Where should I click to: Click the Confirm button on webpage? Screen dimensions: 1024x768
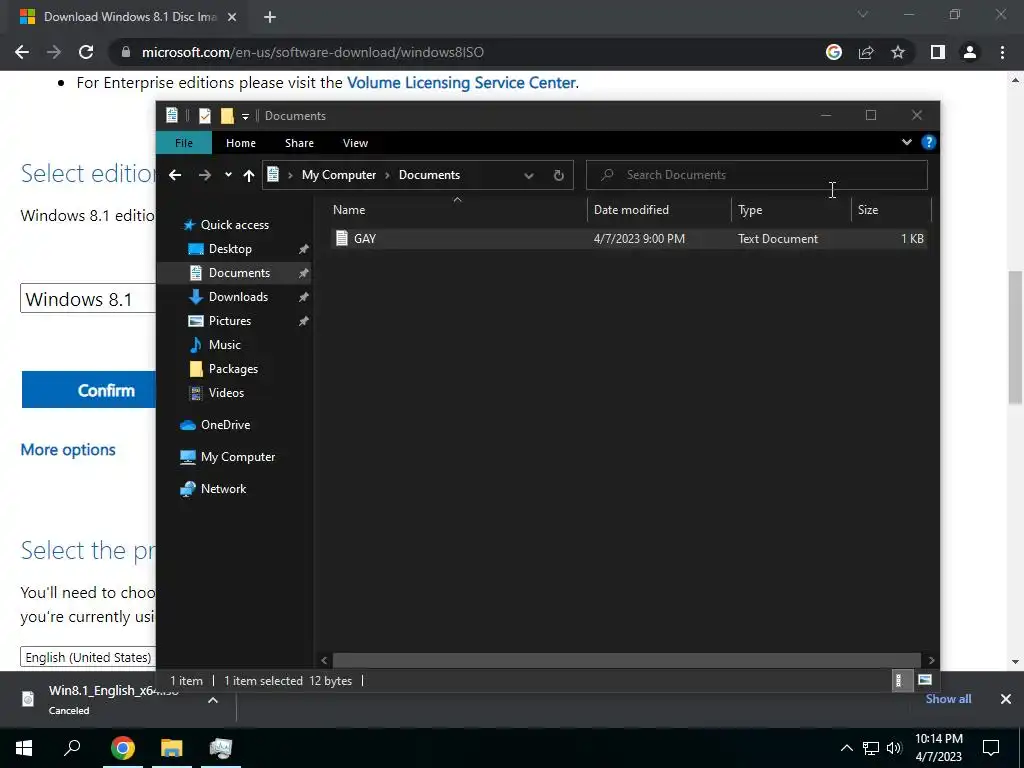click(x=88, y=390)
